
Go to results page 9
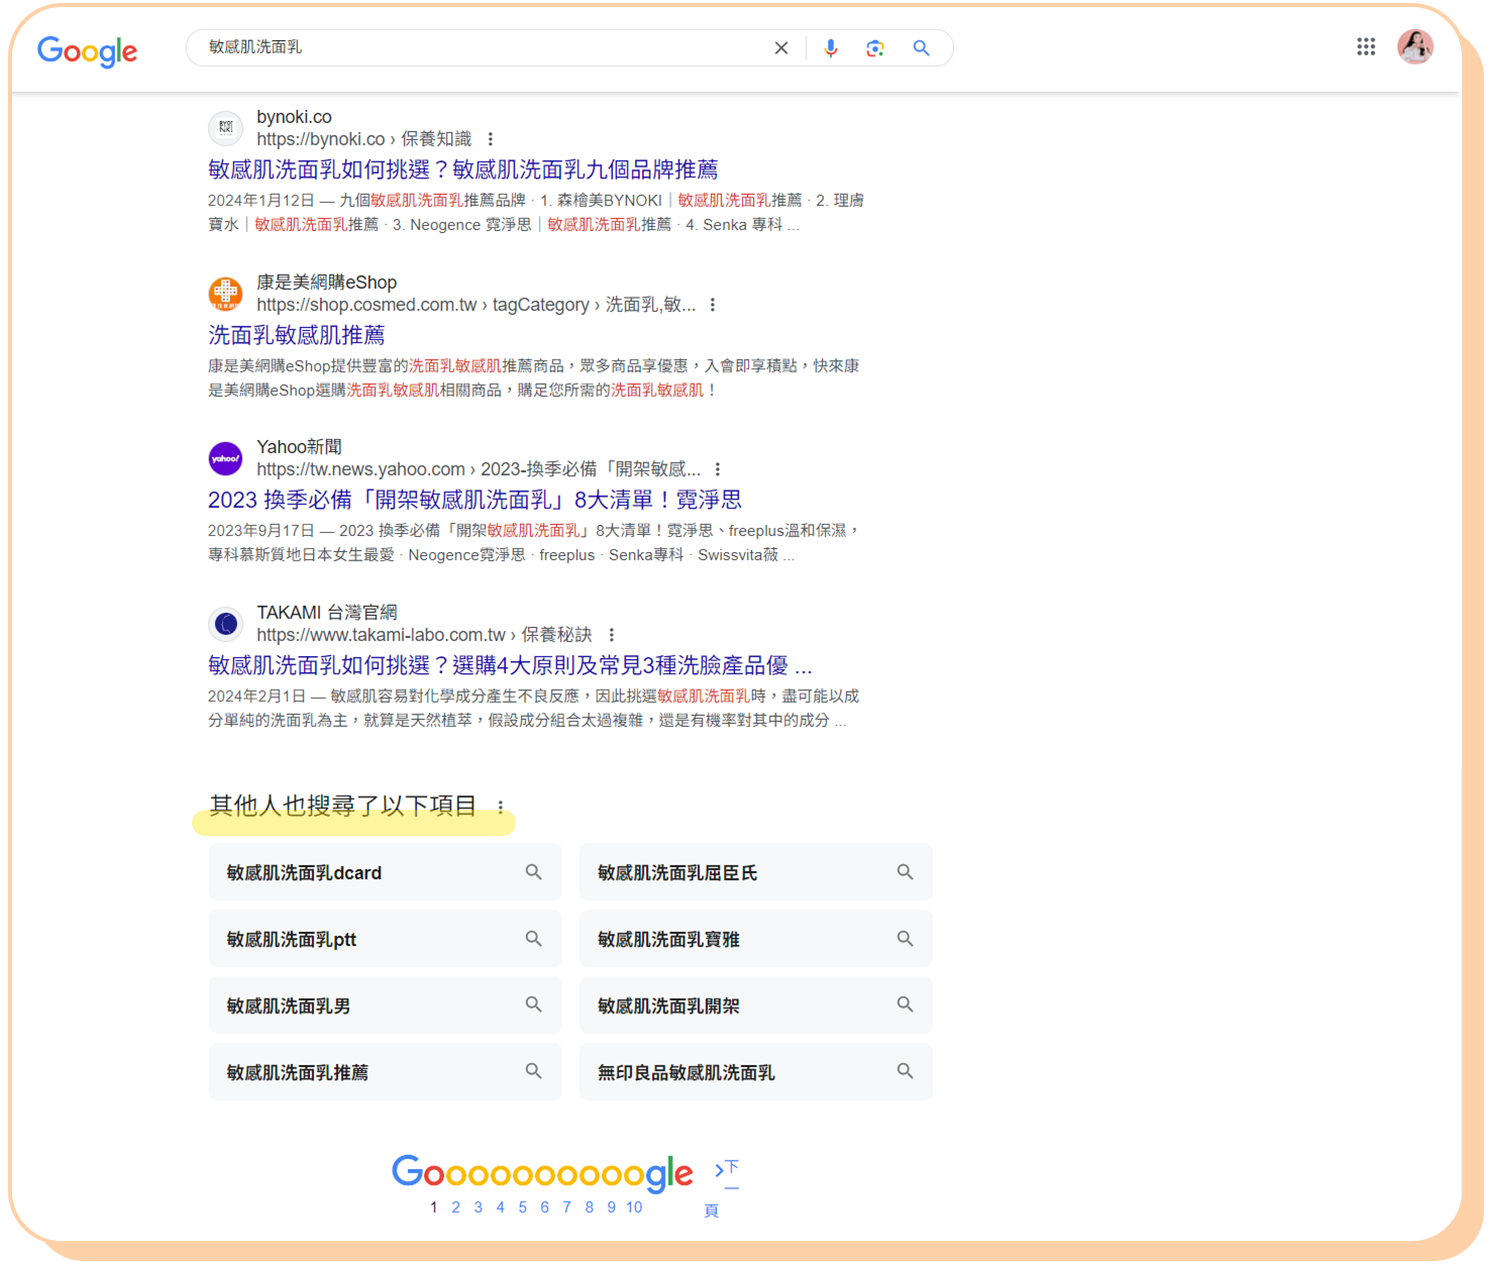pos(611,1207)
